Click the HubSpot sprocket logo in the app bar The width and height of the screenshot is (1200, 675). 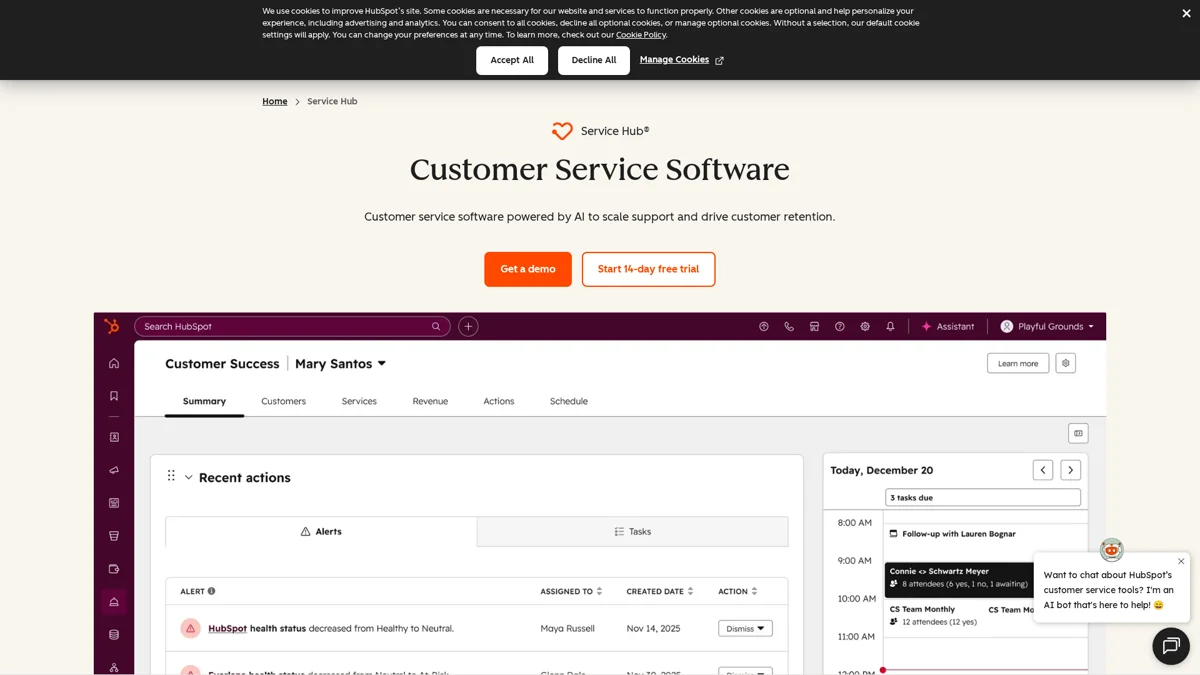coord(111,326)
